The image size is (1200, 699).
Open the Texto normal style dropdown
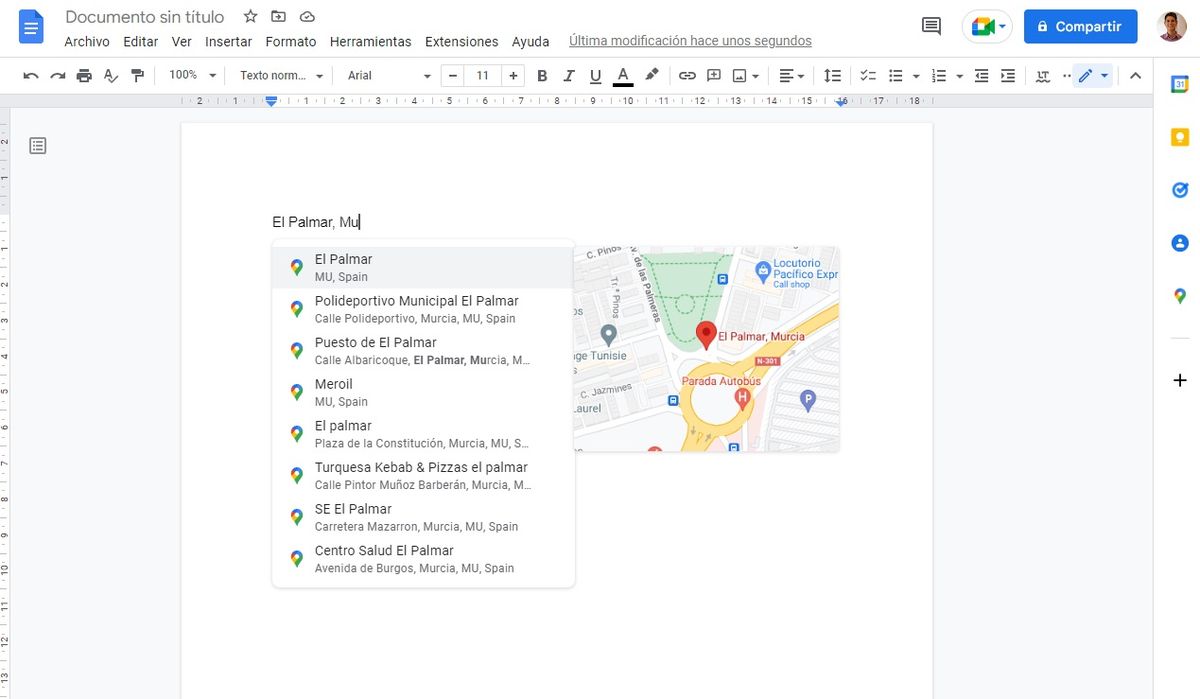pyautogui.click(x=278, y=75)
